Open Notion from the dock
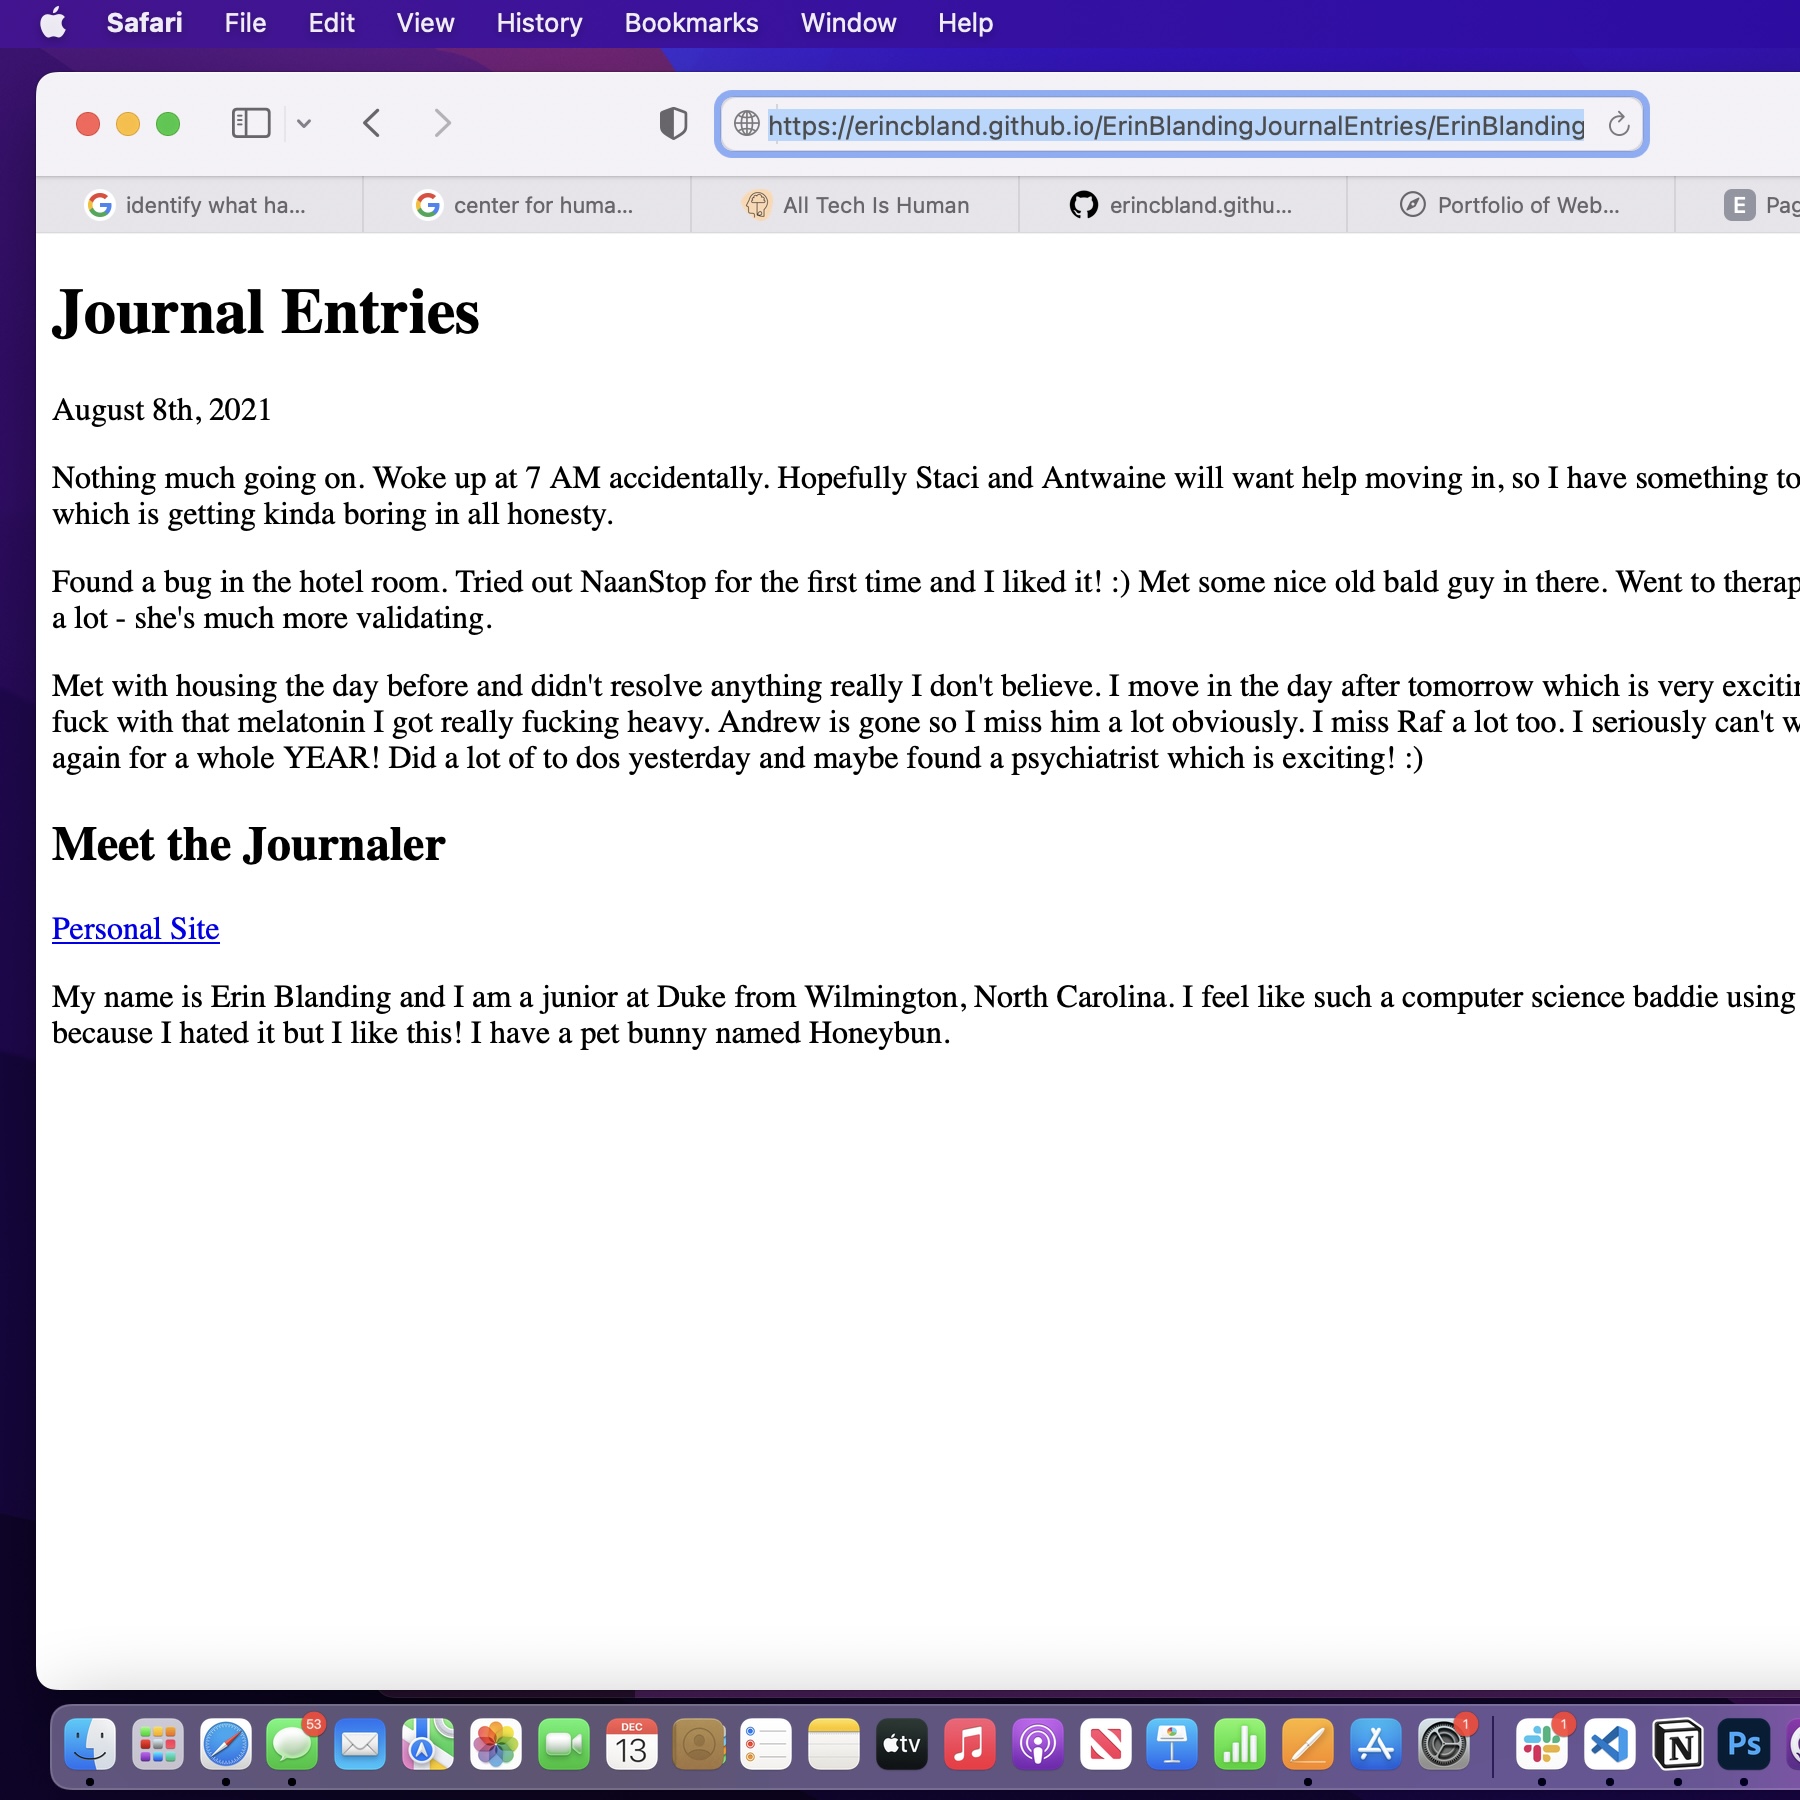Image resolution: width=1800 pixels, height=1800 pixels. pyautogui.click(x=1677, y=1745)
